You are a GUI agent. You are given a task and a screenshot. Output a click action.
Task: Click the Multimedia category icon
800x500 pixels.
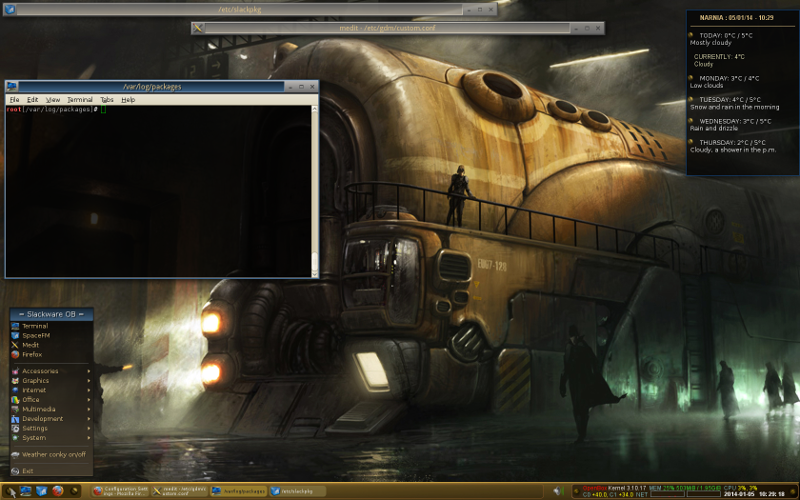click(15, 409)
